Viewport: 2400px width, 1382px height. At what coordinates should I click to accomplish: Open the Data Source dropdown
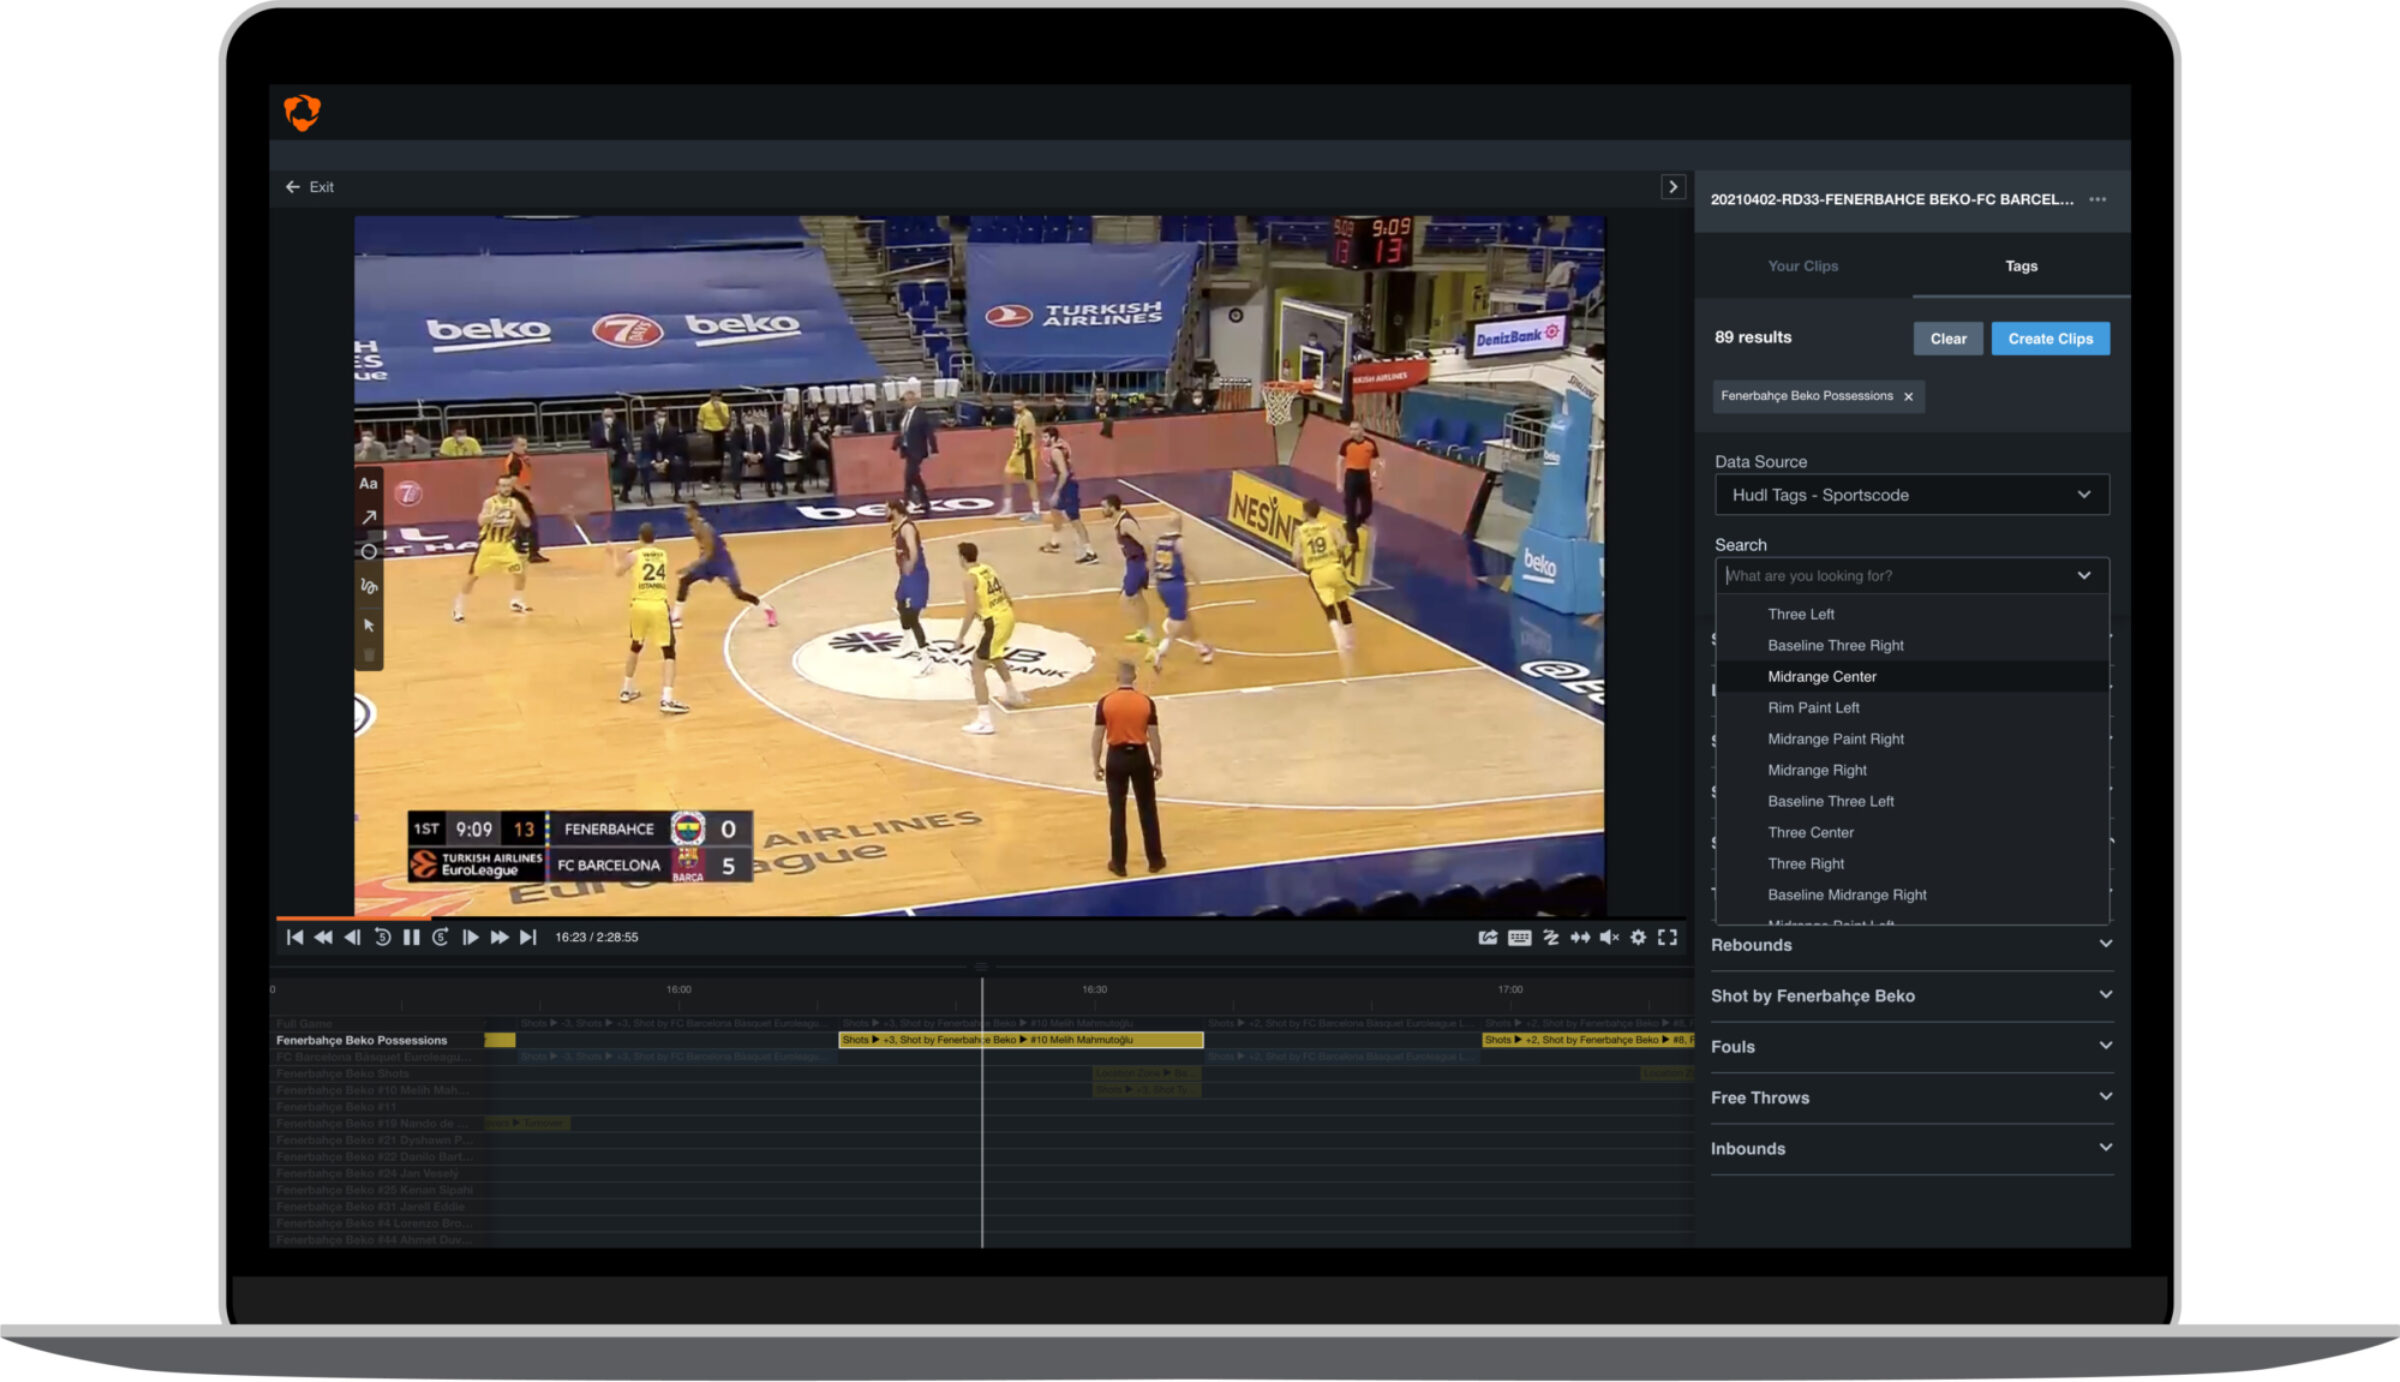[1911, 495]
